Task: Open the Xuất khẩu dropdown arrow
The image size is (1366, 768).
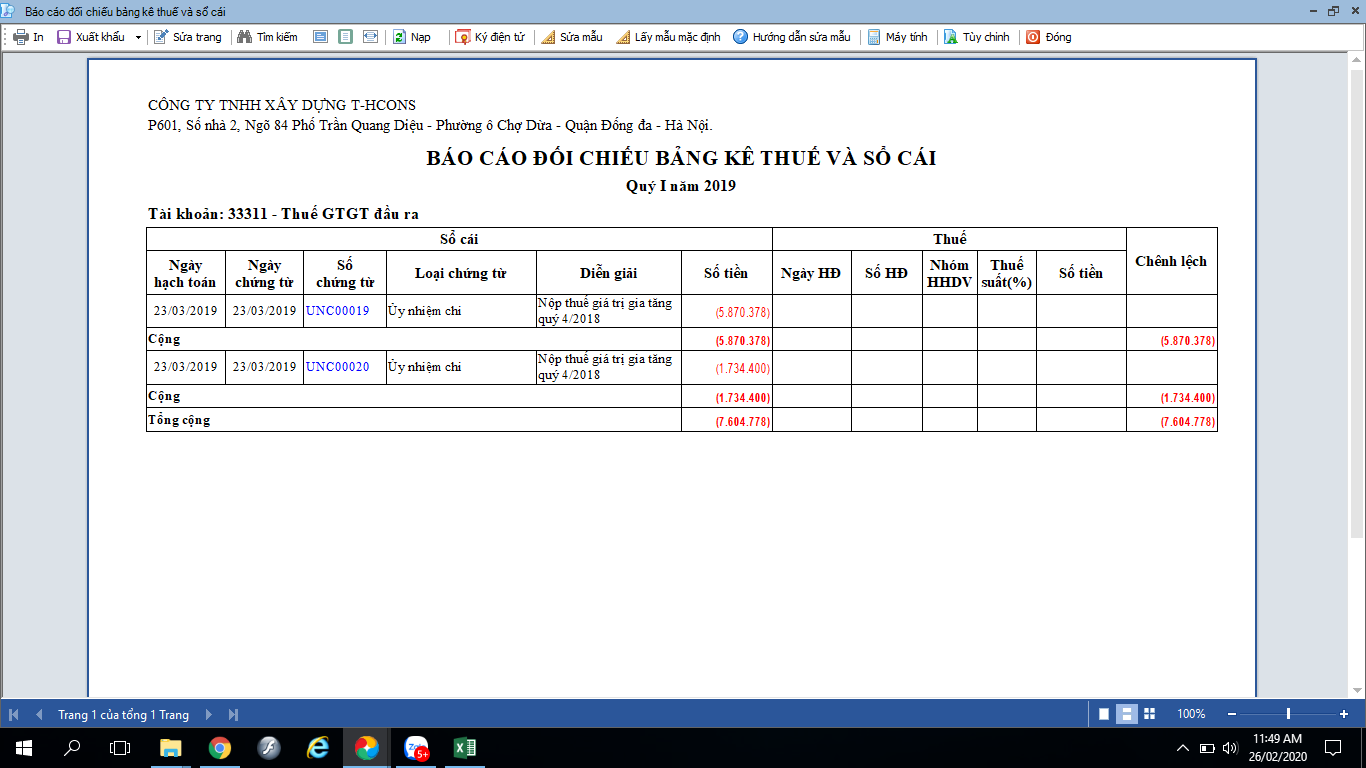Action: pyautogui.click(x=138, y=37)
